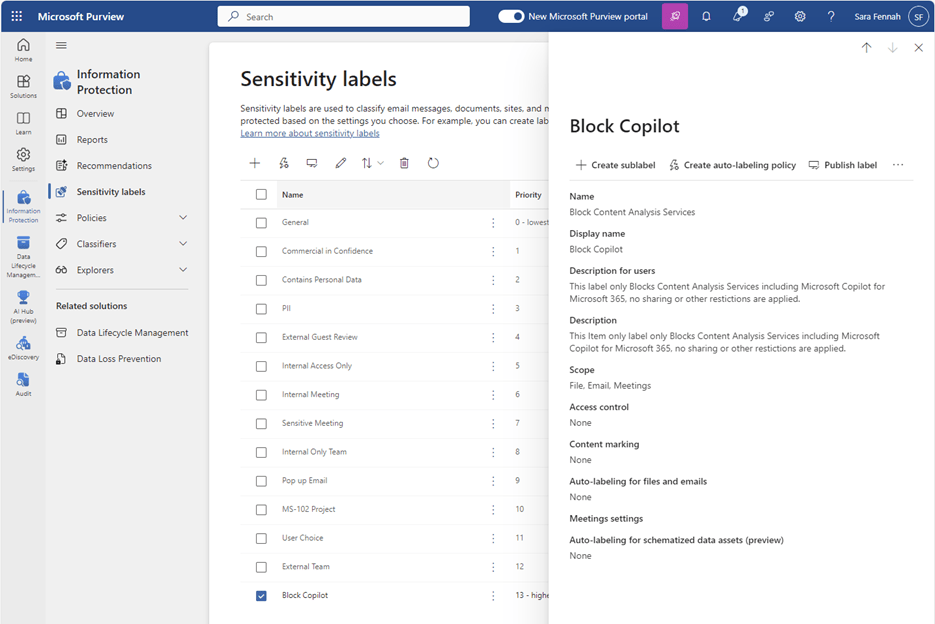Click the plus icon to create a label
The height and width of the screenshot is (624, 935).
tap(255, 163)
